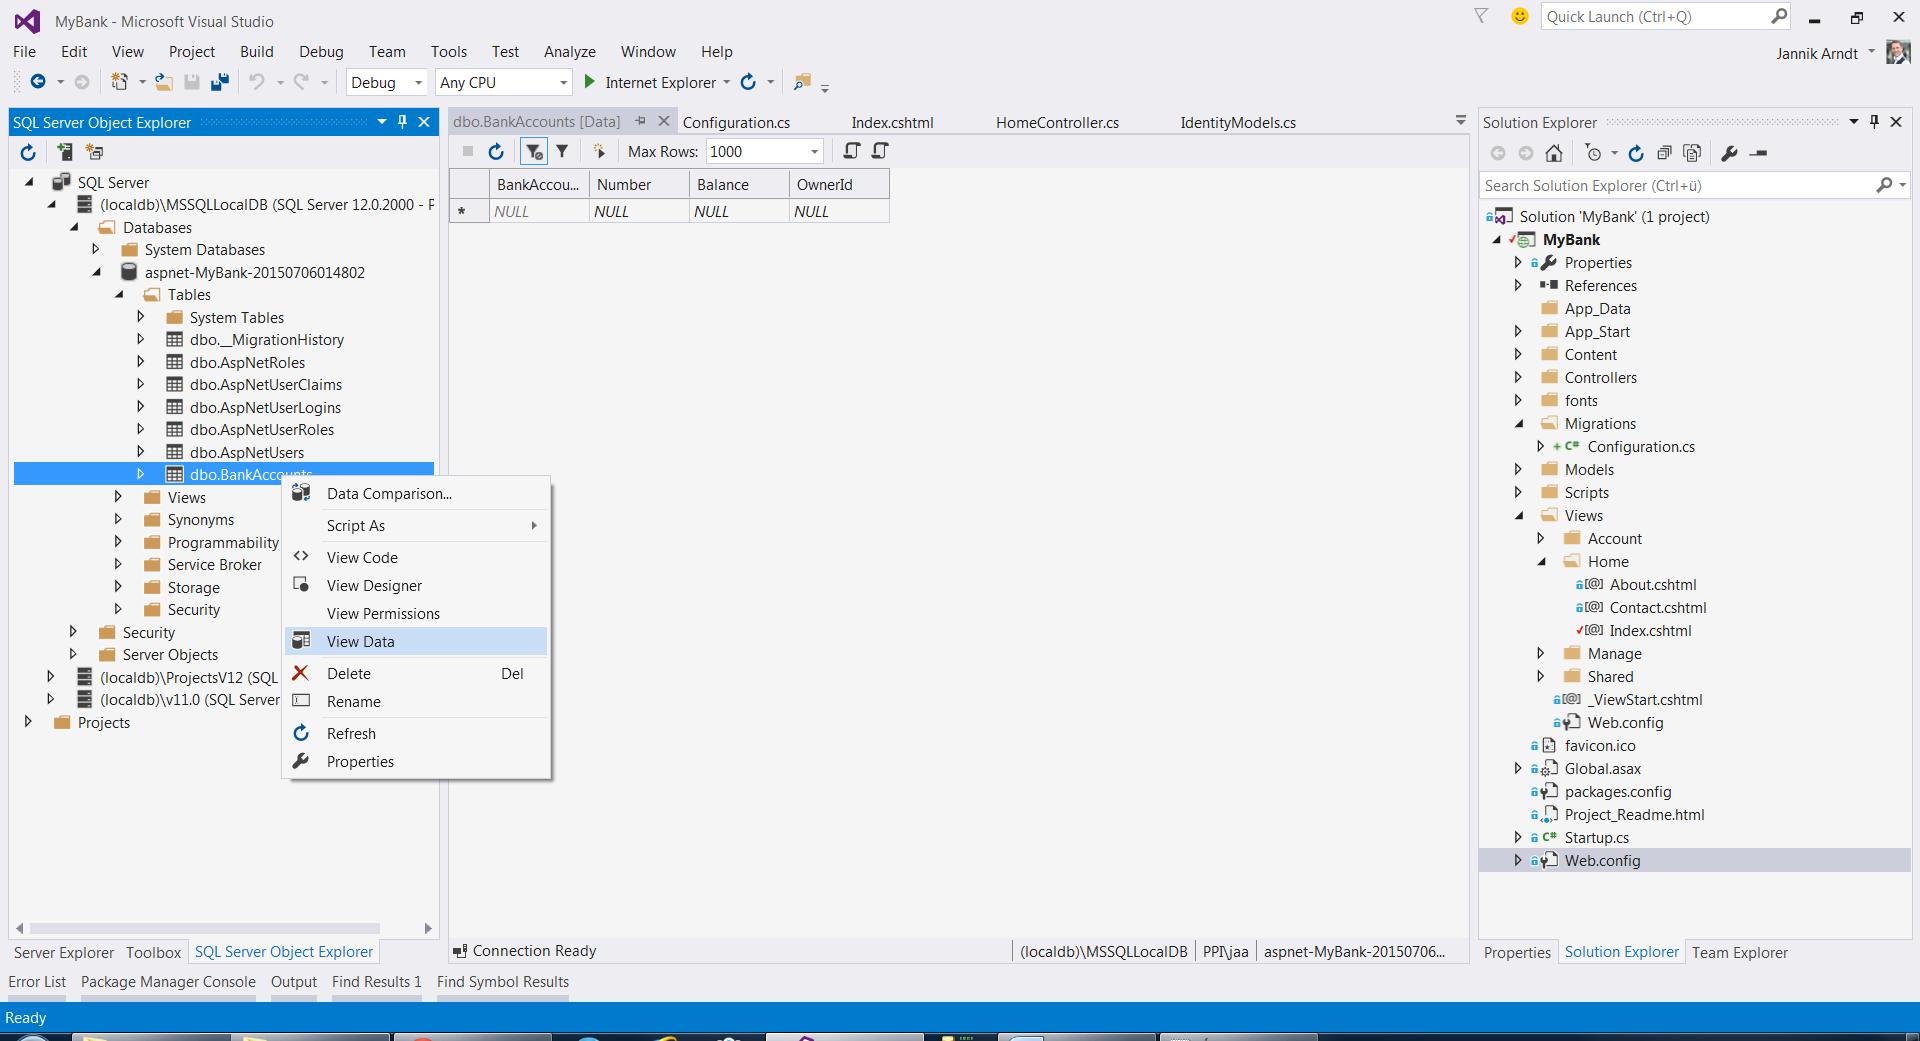Click the Undo arrow icon
The image size is (1920, 1041).
click(x=257, y=82)
